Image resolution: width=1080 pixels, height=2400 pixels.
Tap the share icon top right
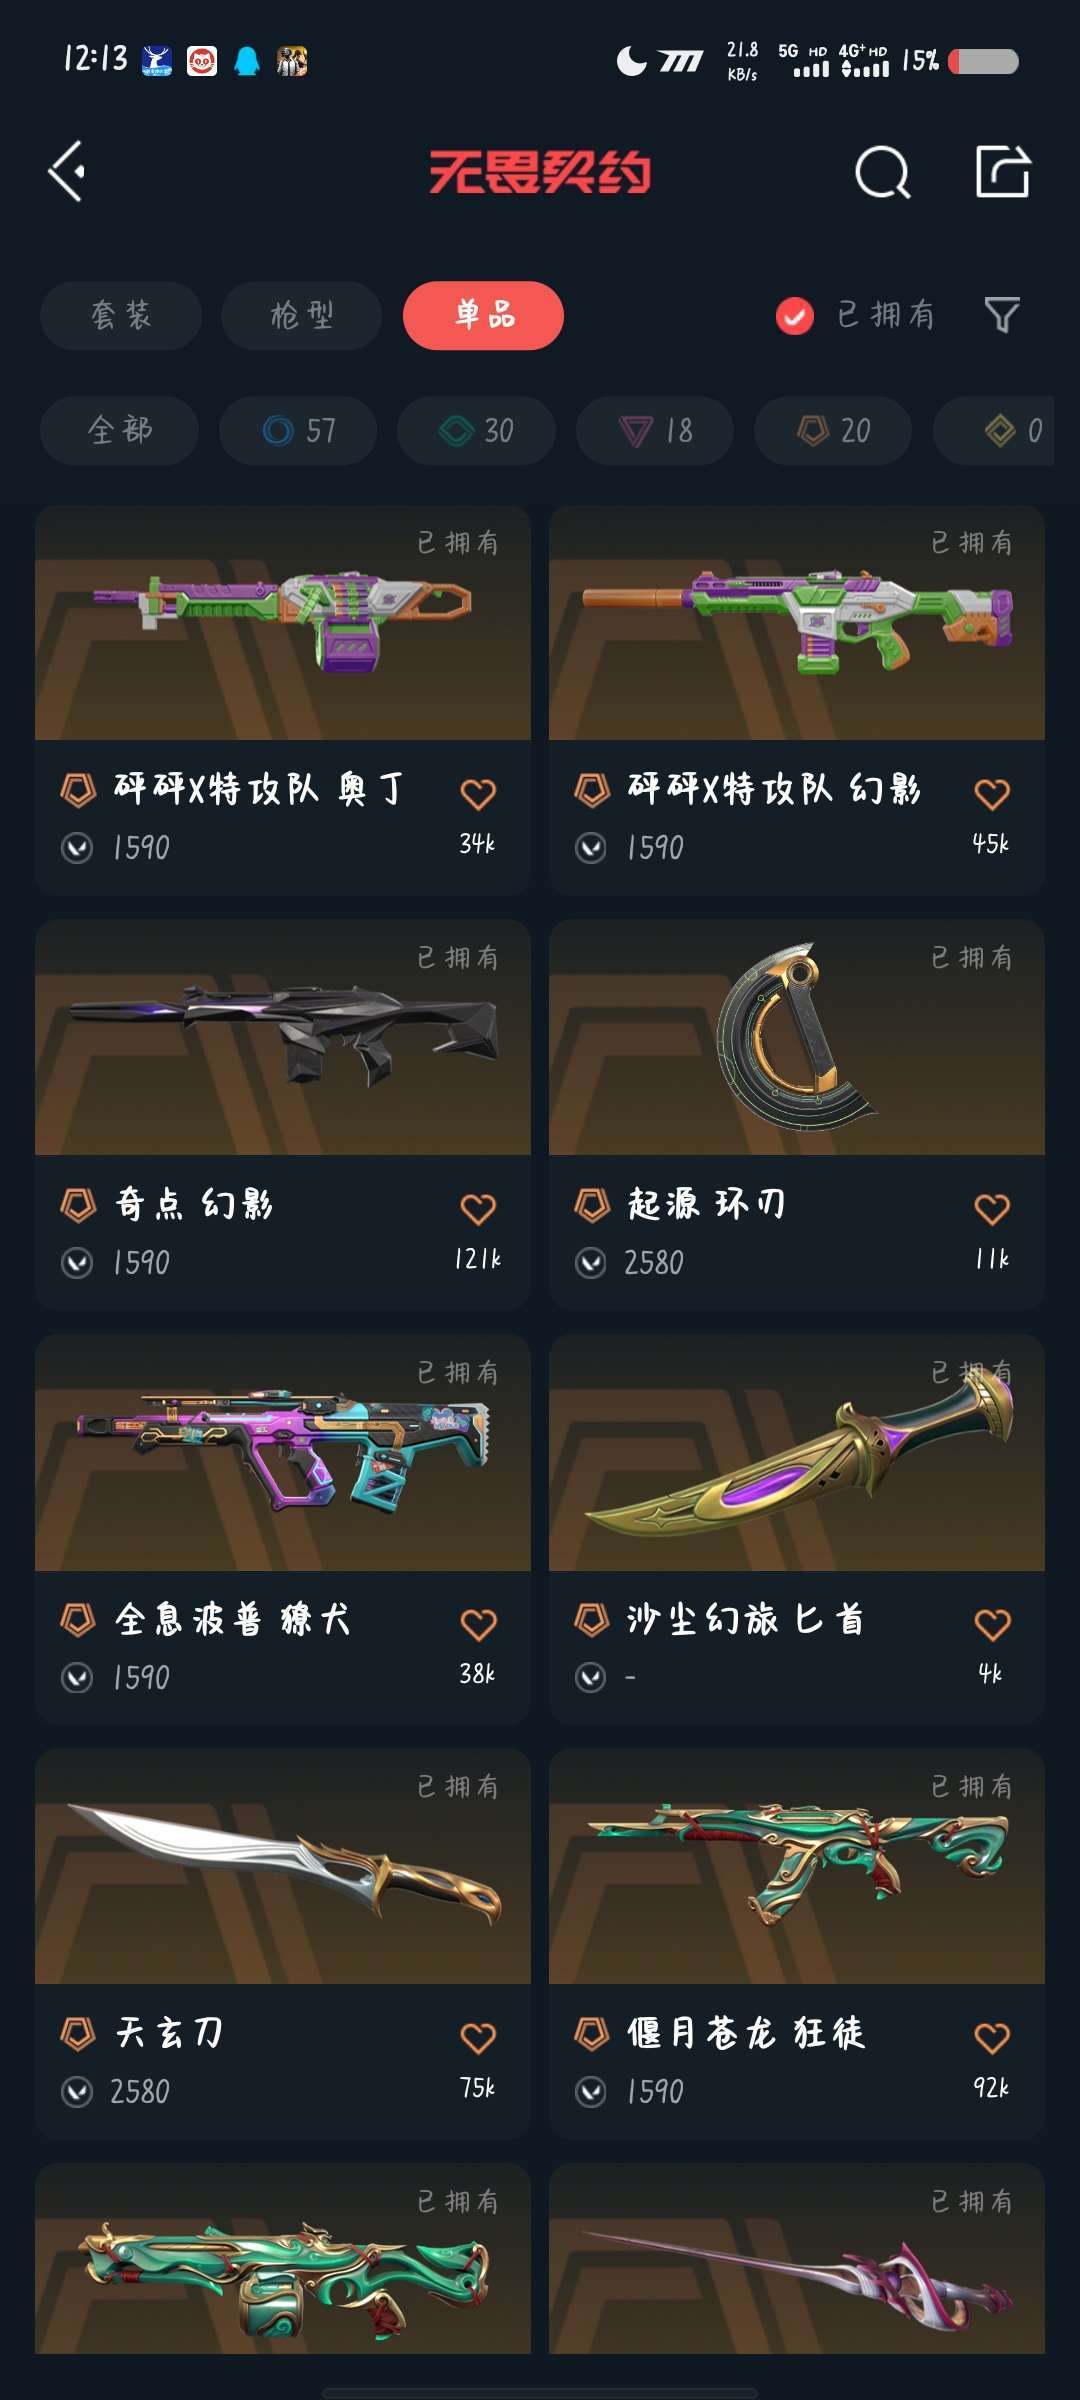click(1003, 172)
